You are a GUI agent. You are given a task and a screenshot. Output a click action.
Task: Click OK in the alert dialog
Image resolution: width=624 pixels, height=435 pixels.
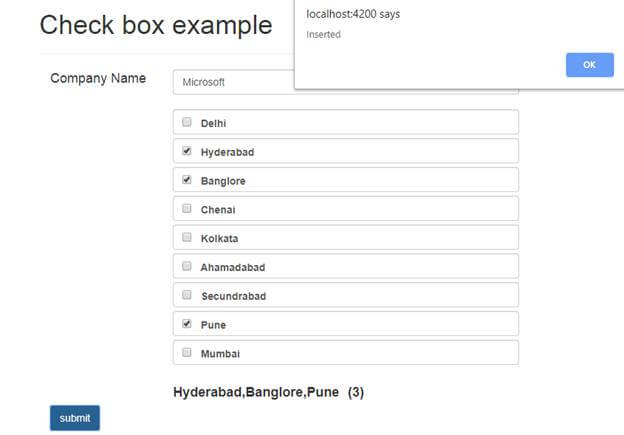(590, 65)
